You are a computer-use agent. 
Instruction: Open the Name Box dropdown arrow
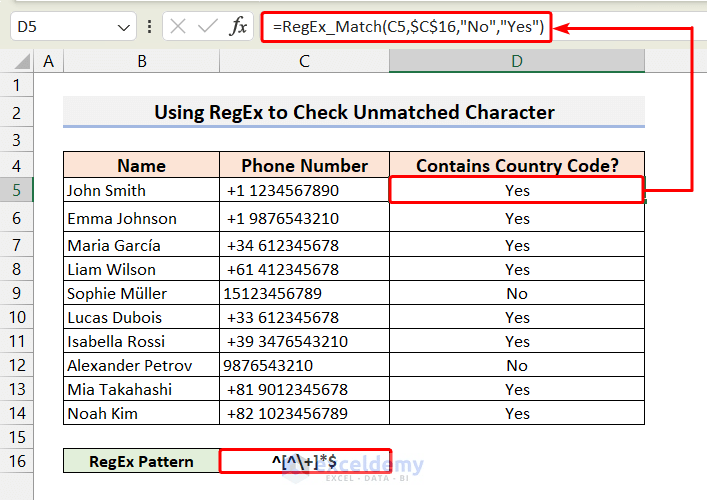(x=124, y=28)
